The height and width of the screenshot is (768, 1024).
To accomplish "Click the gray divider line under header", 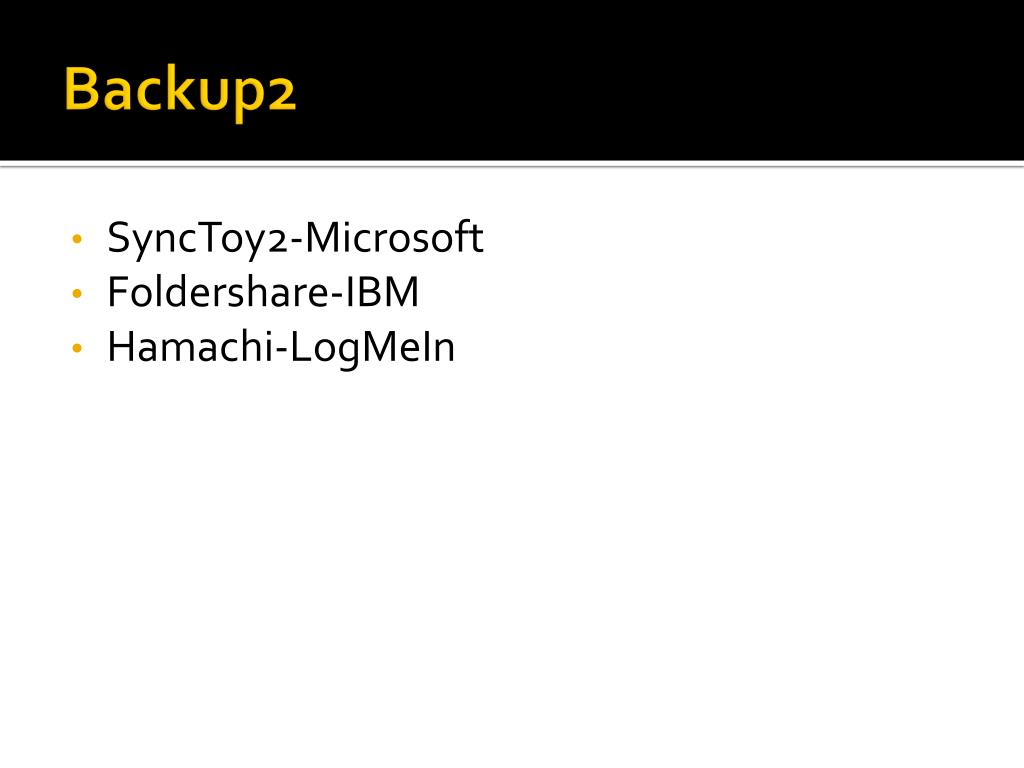I will (x=512, y=165).
